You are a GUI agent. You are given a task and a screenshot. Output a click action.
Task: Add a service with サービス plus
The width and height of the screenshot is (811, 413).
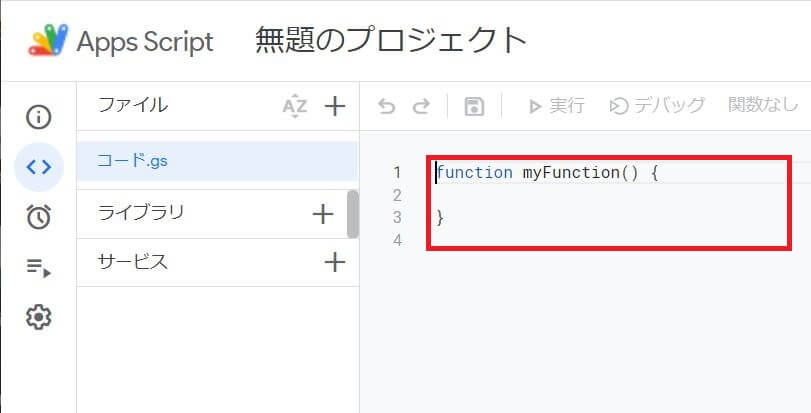point(334,262)
